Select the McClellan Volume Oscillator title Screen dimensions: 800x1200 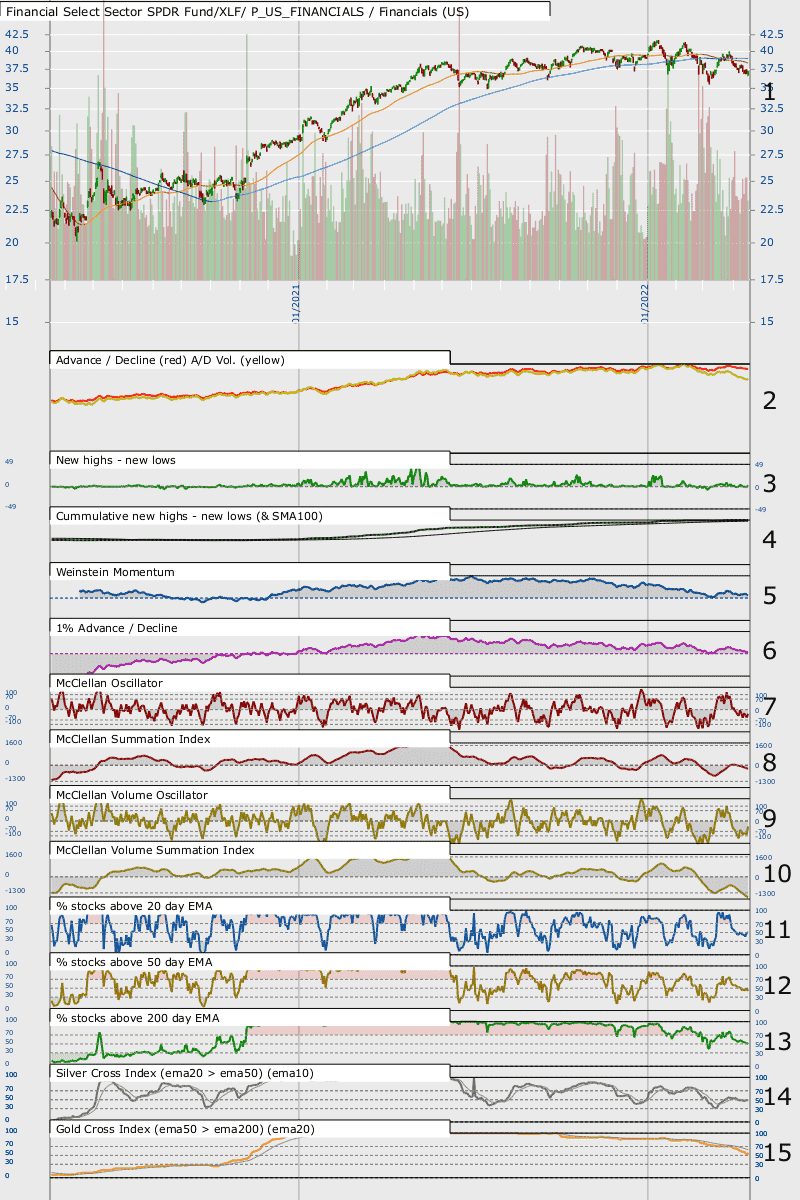pos(132,795)
